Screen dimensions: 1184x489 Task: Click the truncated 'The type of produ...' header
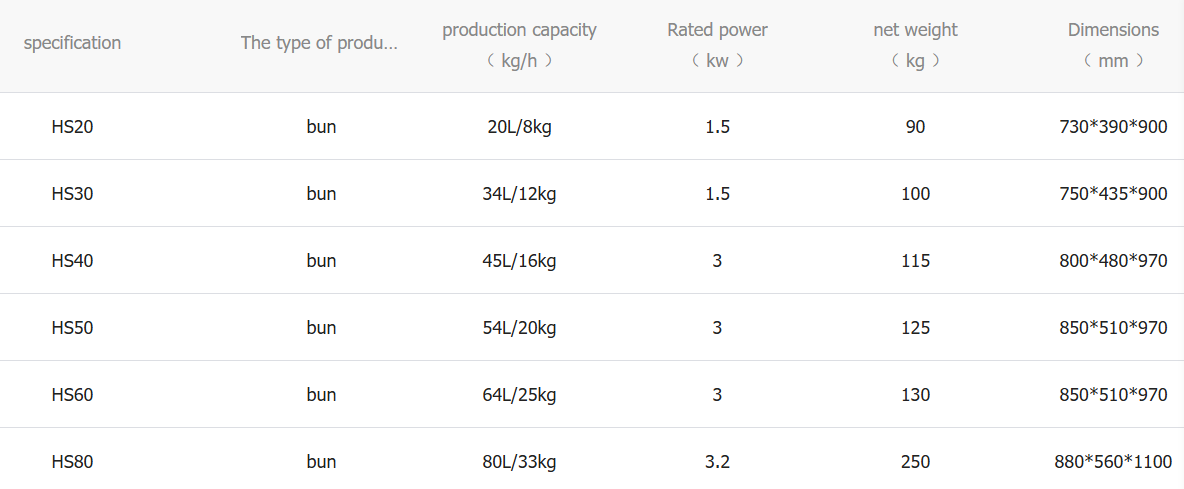click(x=319, y=43)
